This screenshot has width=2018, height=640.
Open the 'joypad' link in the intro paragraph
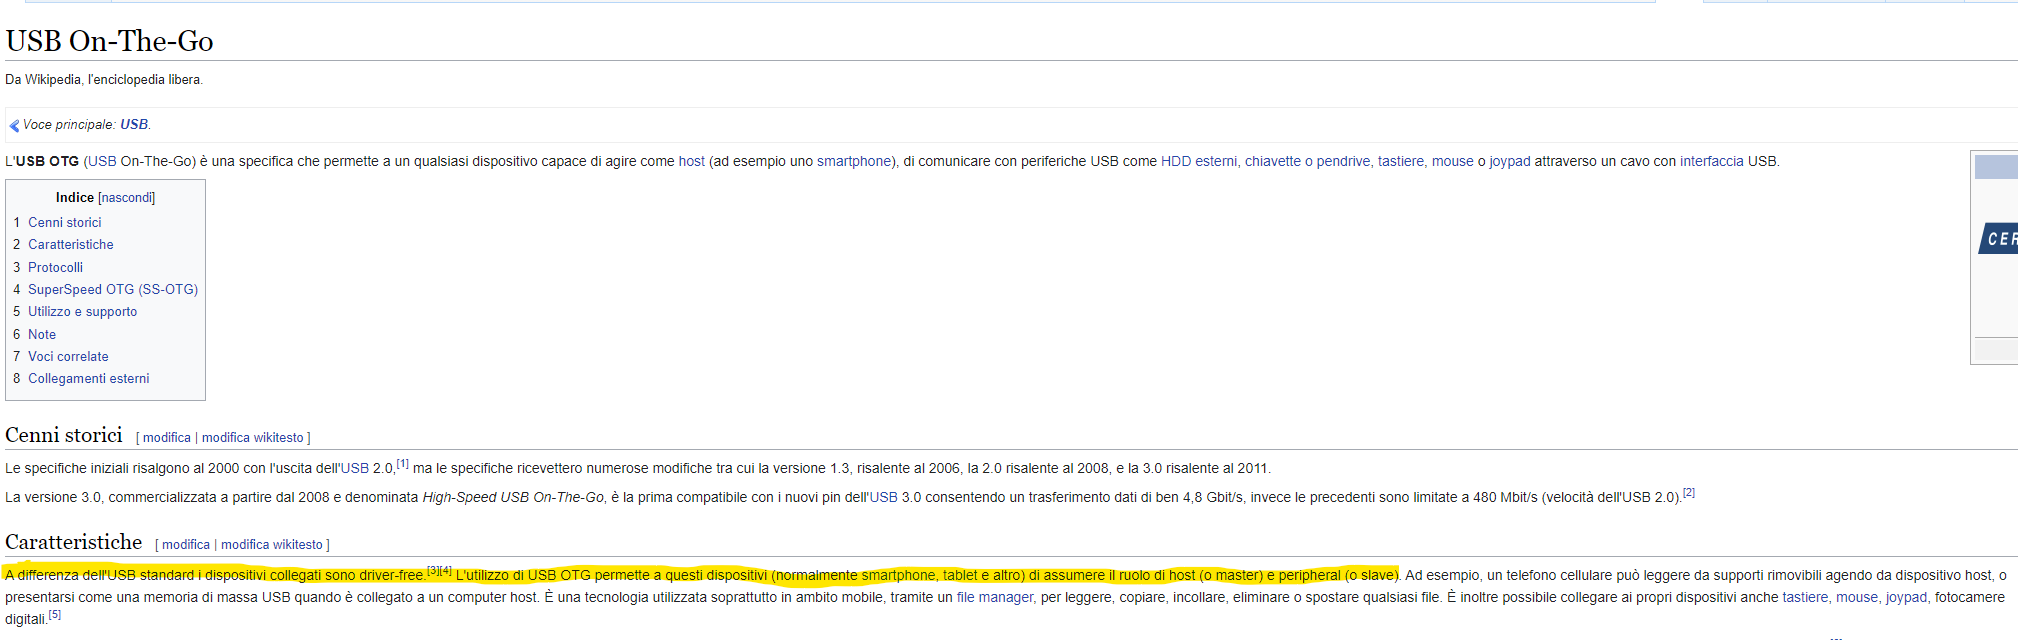click(1510, 161)
